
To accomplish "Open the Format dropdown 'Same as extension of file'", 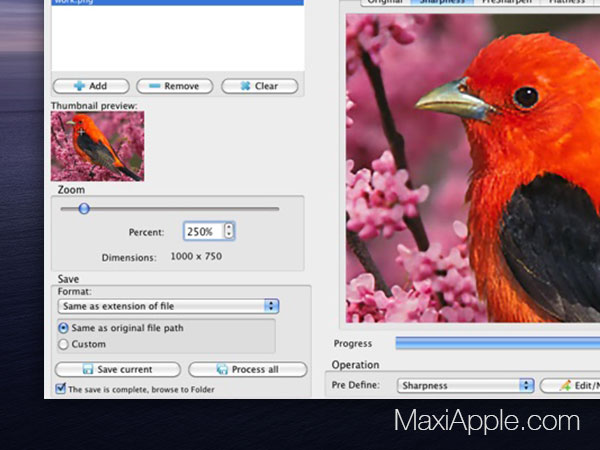I will point(168,306).
